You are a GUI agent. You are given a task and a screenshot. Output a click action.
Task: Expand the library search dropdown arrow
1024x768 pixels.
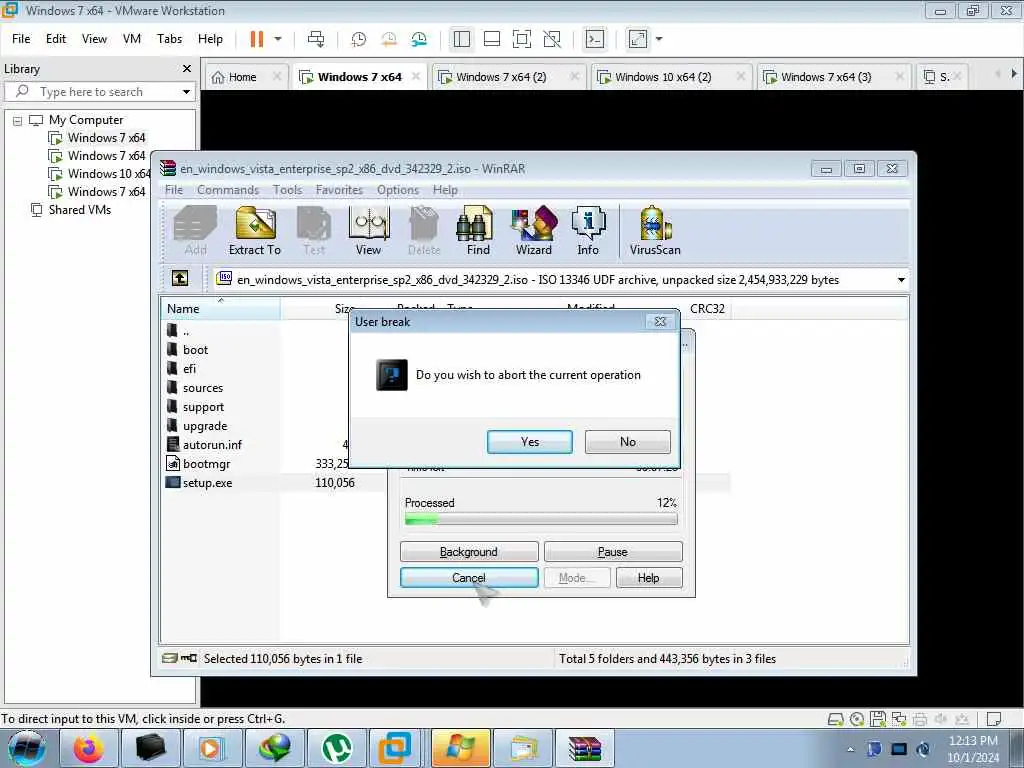pyautogui.click(x=186, y=92)
